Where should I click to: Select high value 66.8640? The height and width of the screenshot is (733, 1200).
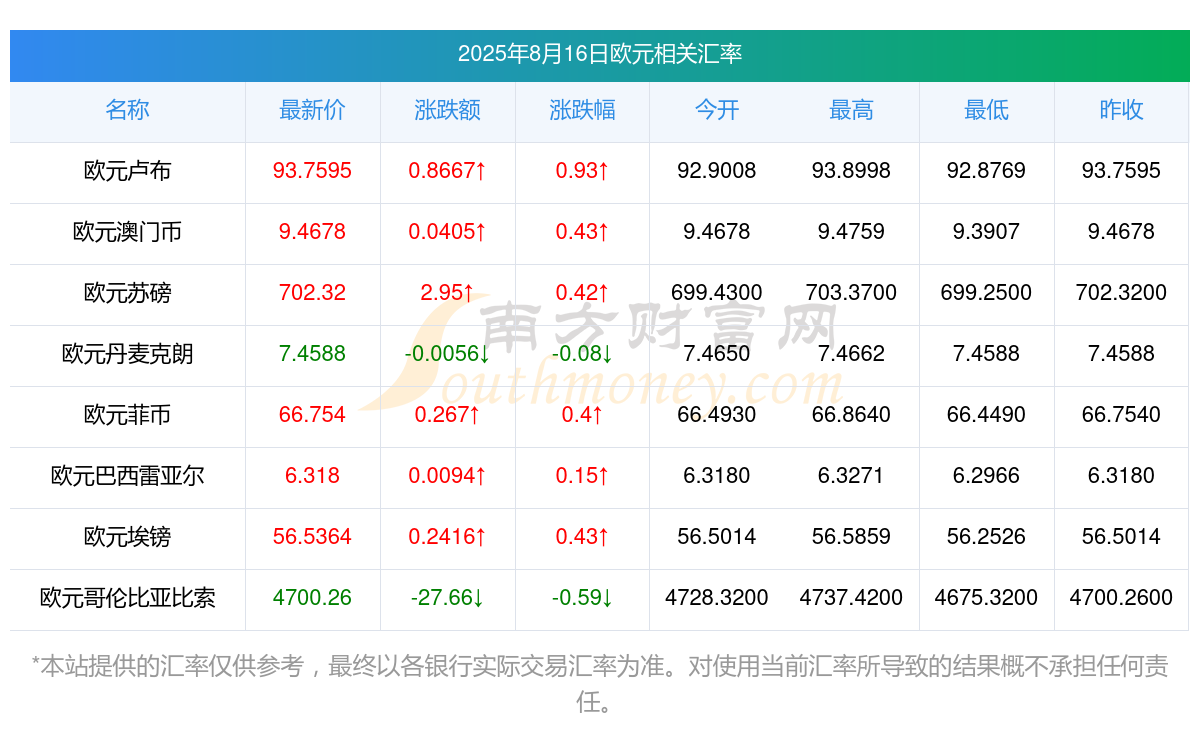point(851,415)
